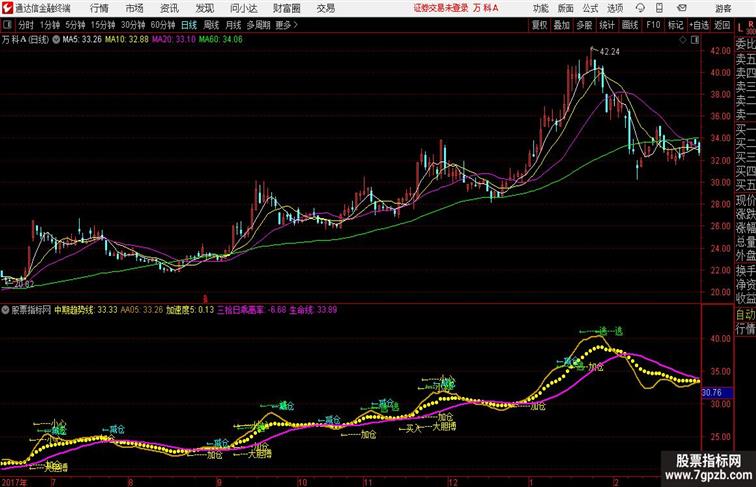Click the 通达信 red logo icon
This screenshot has height=487, width=756.
[x=7, y=8]
